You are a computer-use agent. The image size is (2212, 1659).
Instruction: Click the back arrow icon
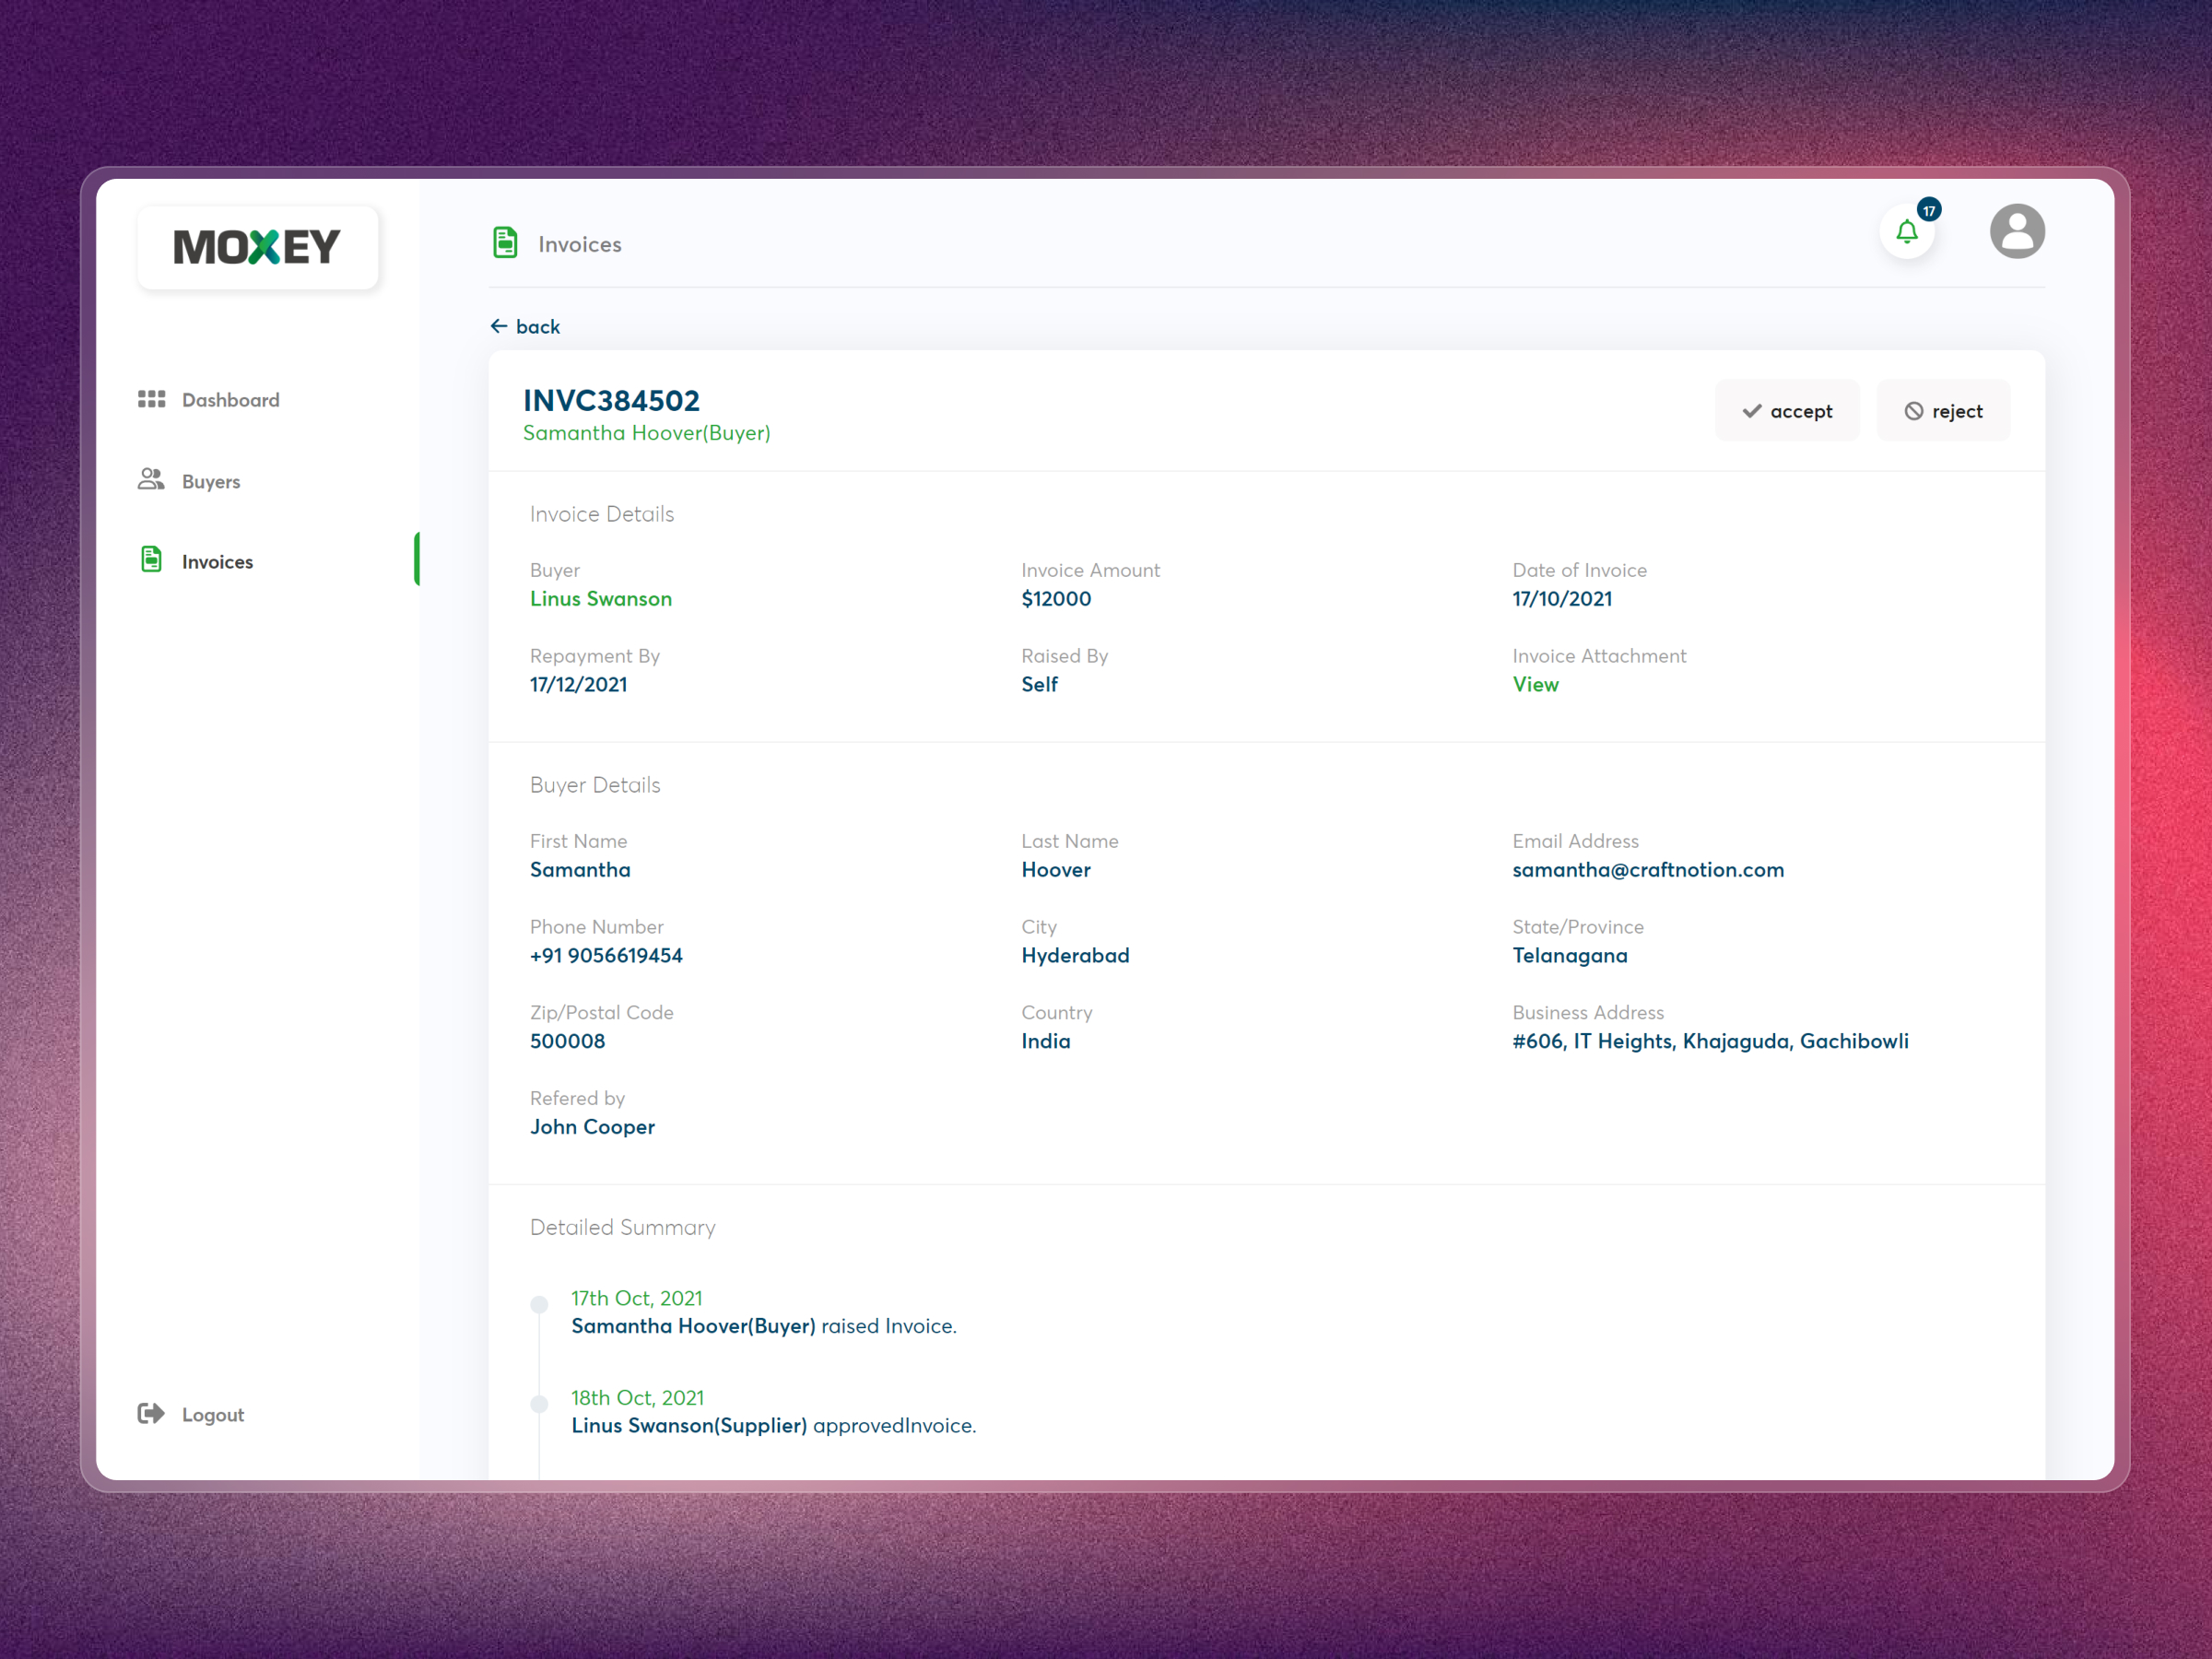coord(500,326)
